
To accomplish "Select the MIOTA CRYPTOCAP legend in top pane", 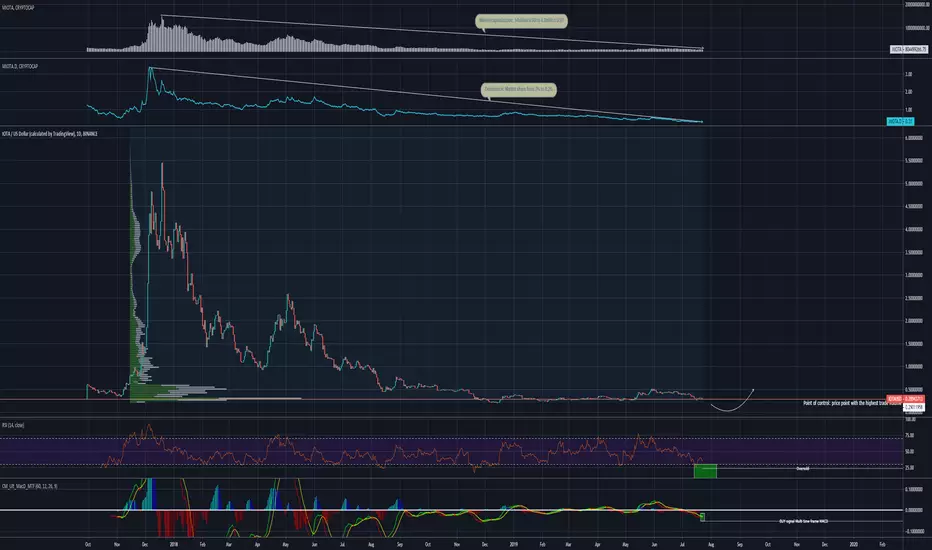I will coord(18,8).
